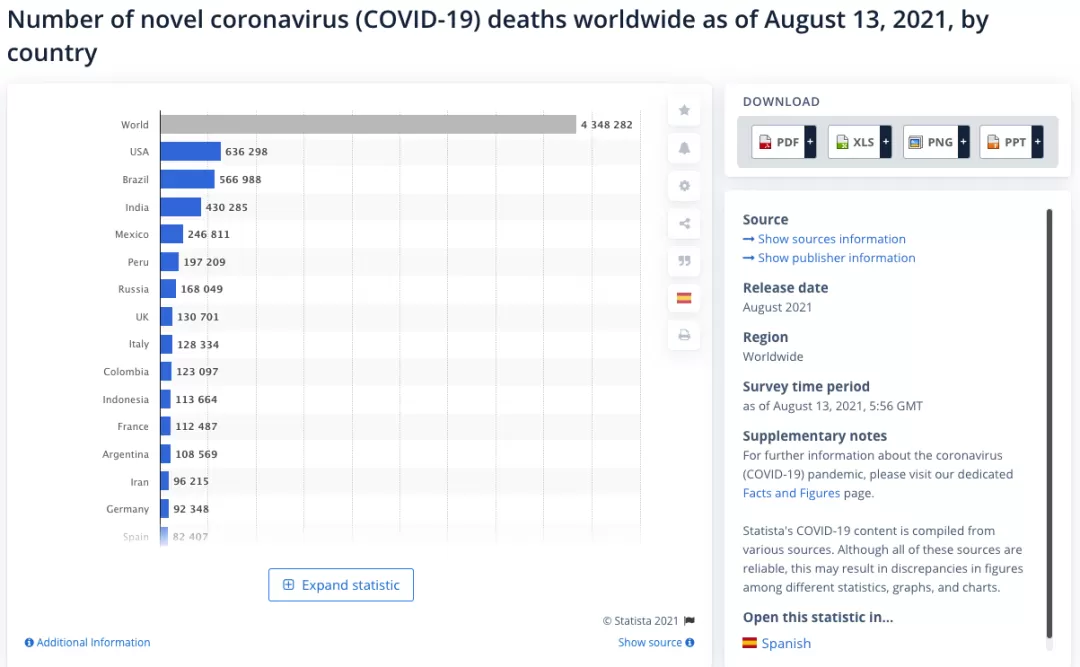Click the Spanish flag icon in chart toolbar
The height and width of the screenshot is (667, 1080).
coord(684,298)
